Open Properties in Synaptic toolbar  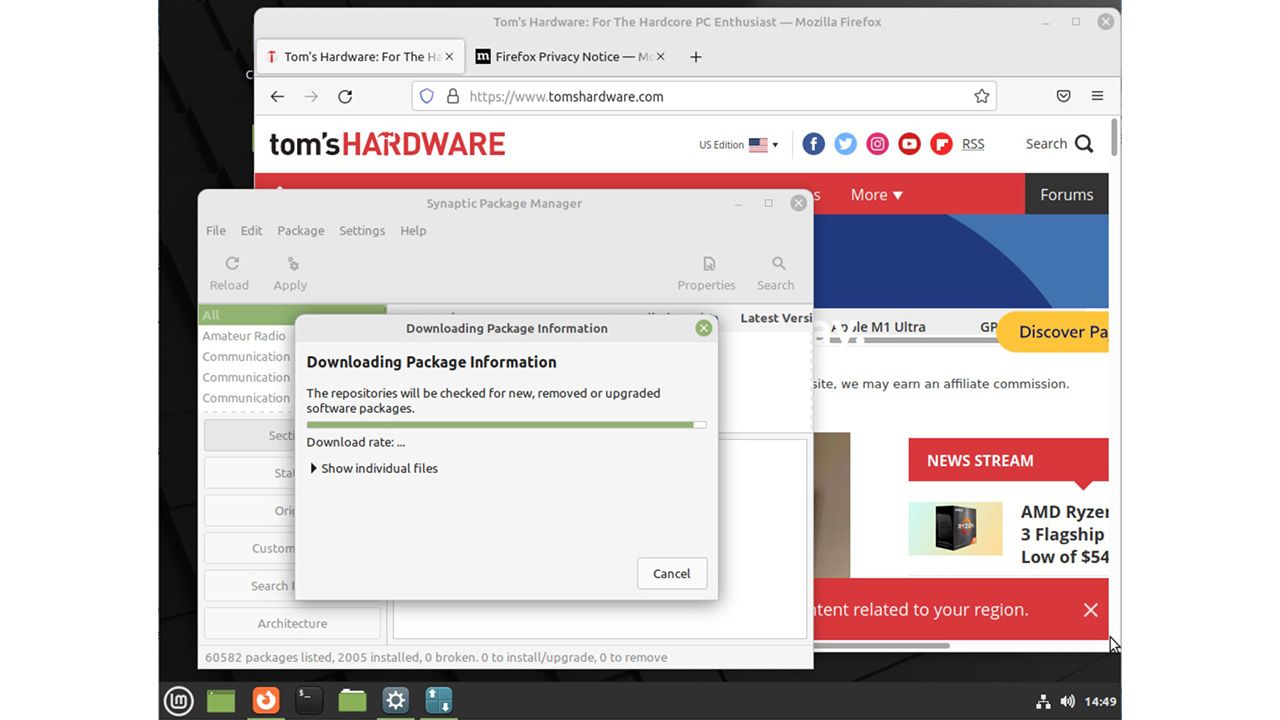click(x=706, y=273)
